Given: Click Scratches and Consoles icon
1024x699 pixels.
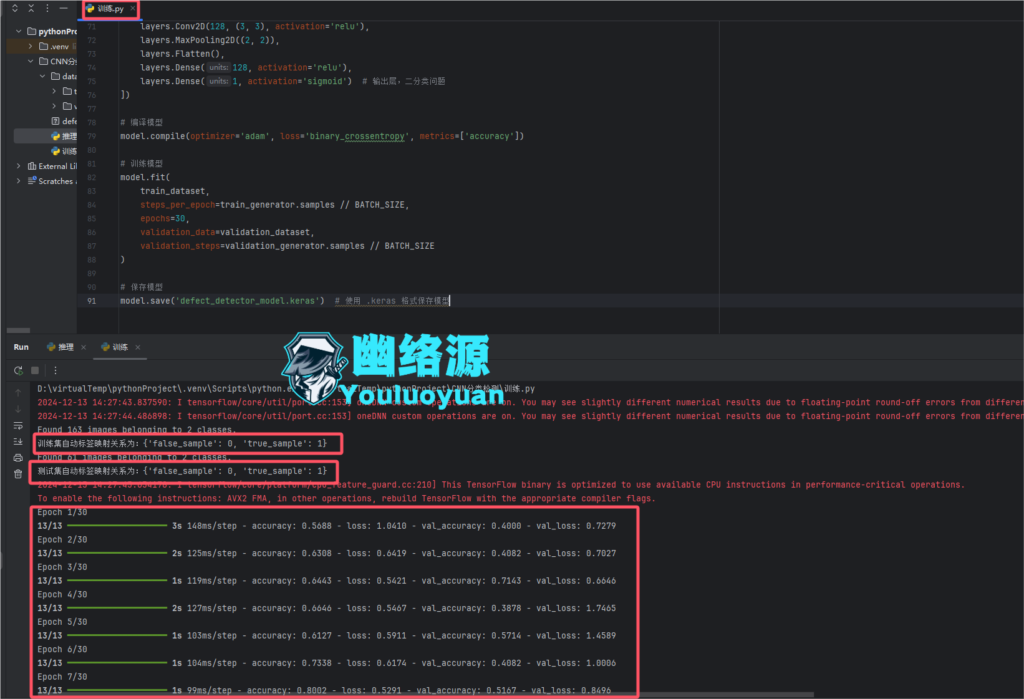Looking at the screenshot, I should tap(32, 181).
